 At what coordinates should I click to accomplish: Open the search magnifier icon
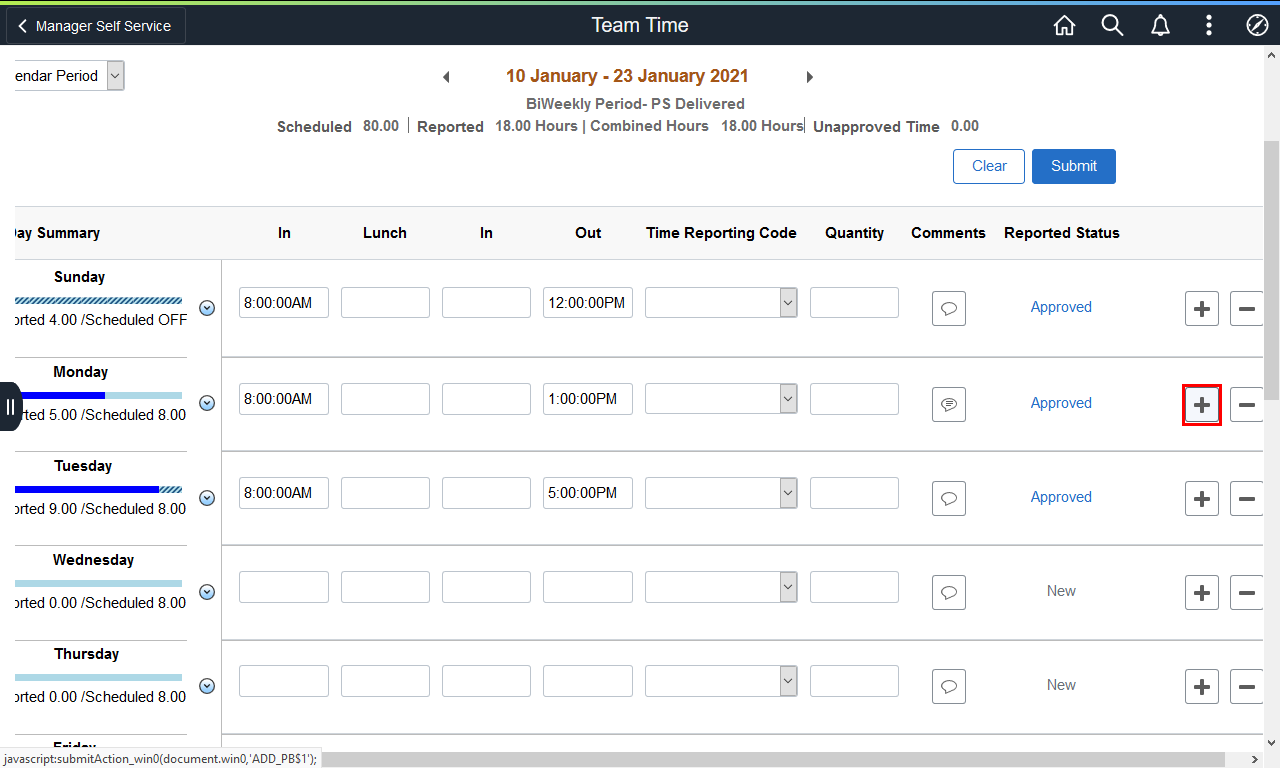(1112, 26)
